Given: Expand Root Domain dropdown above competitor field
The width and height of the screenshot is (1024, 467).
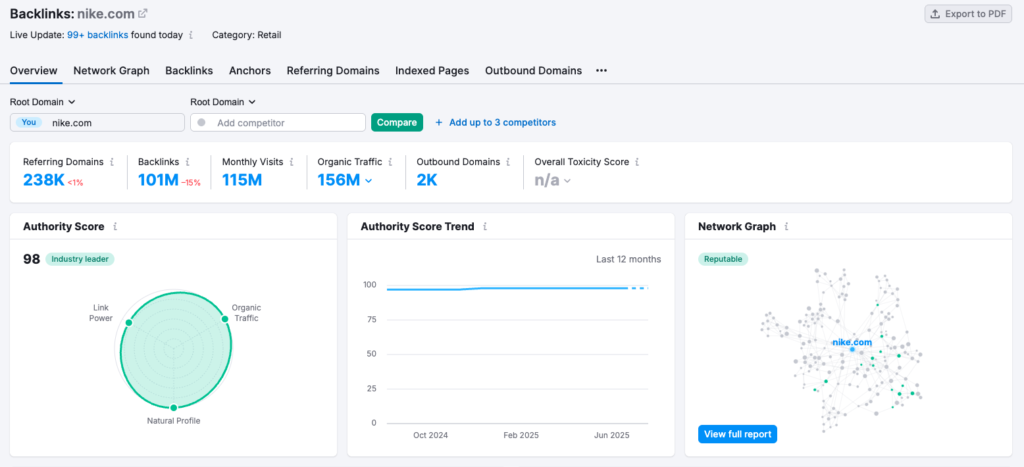Looking at the screenshot, I should click(x=223, y=102).
